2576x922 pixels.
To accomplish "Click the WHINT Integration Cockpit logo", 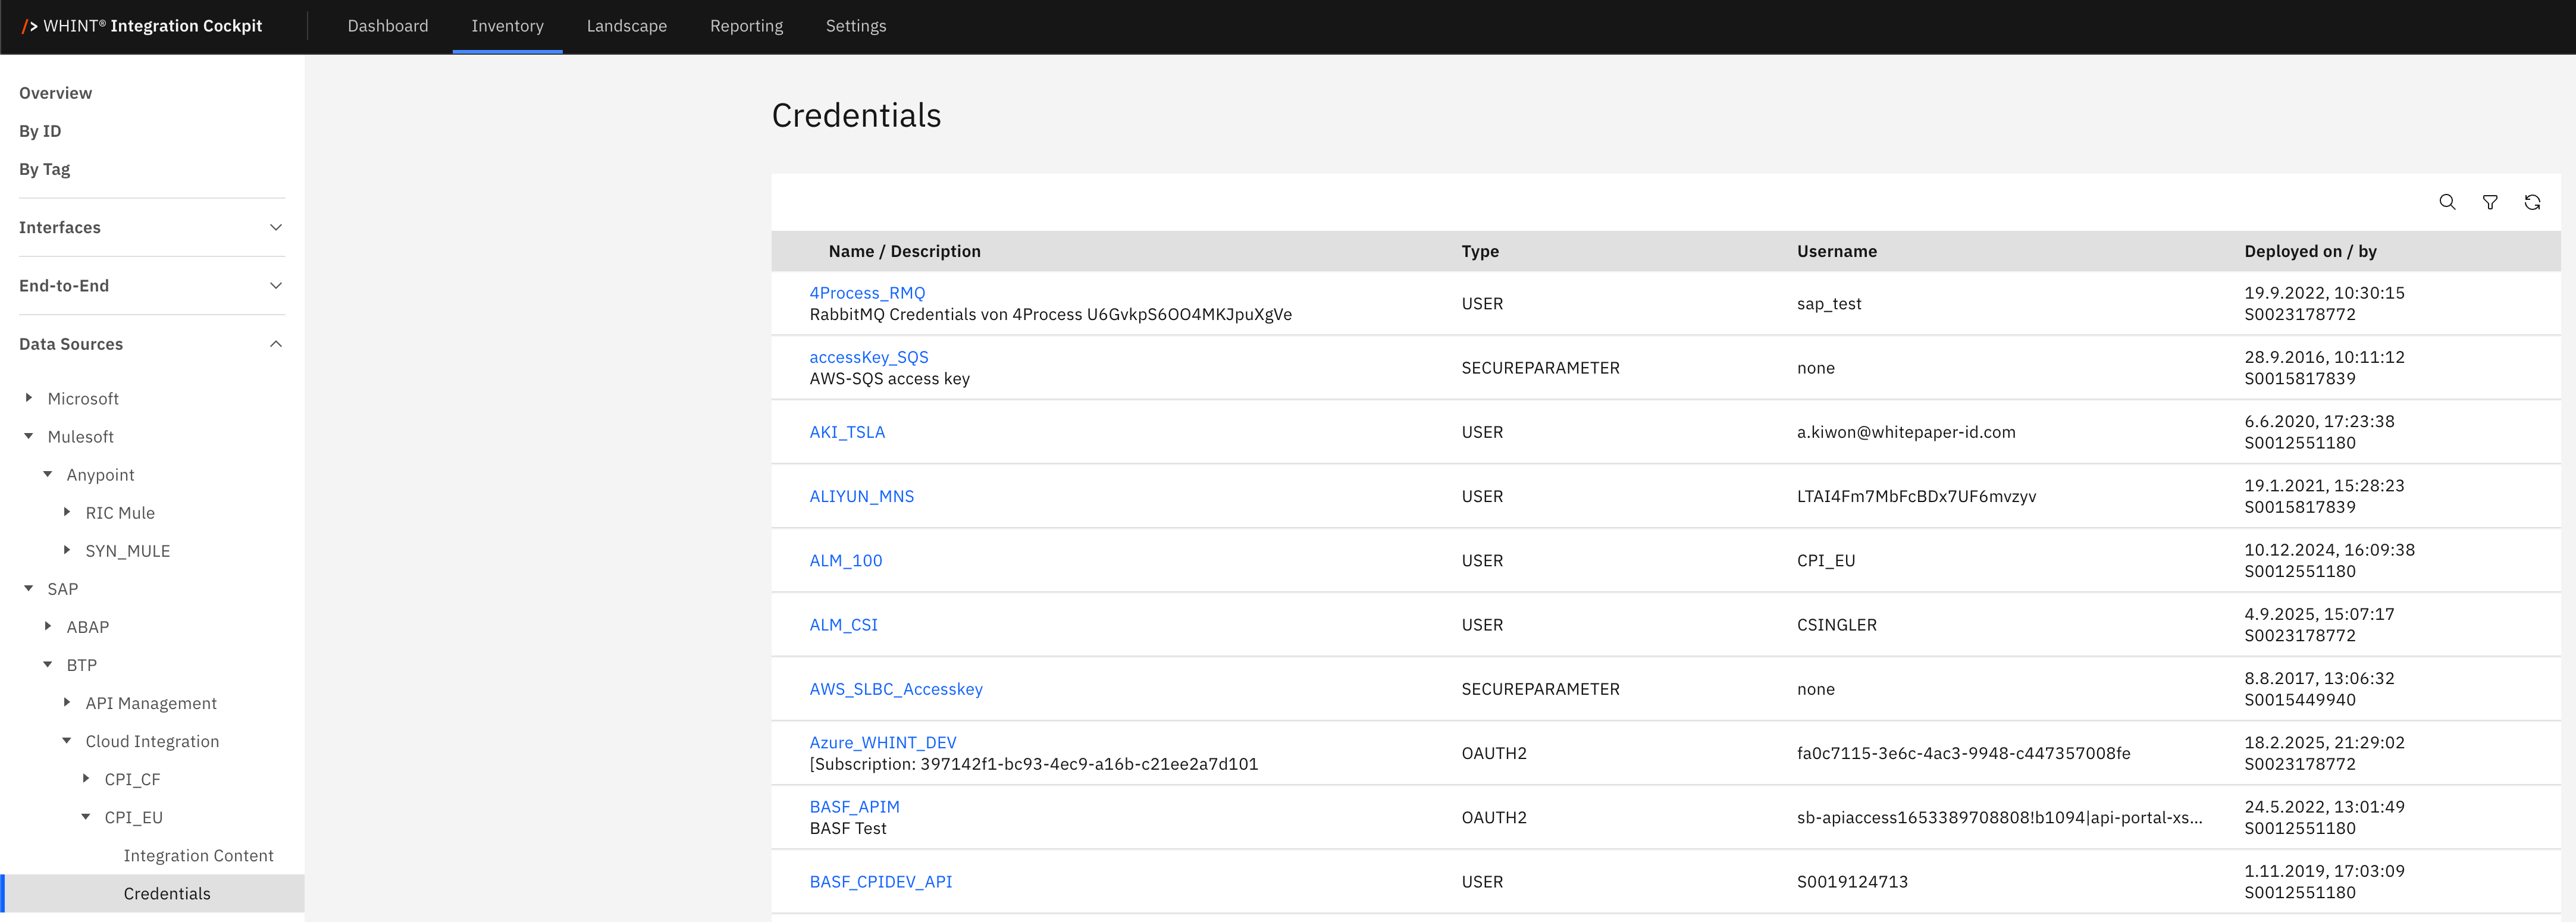I will (x=142, y=26).
